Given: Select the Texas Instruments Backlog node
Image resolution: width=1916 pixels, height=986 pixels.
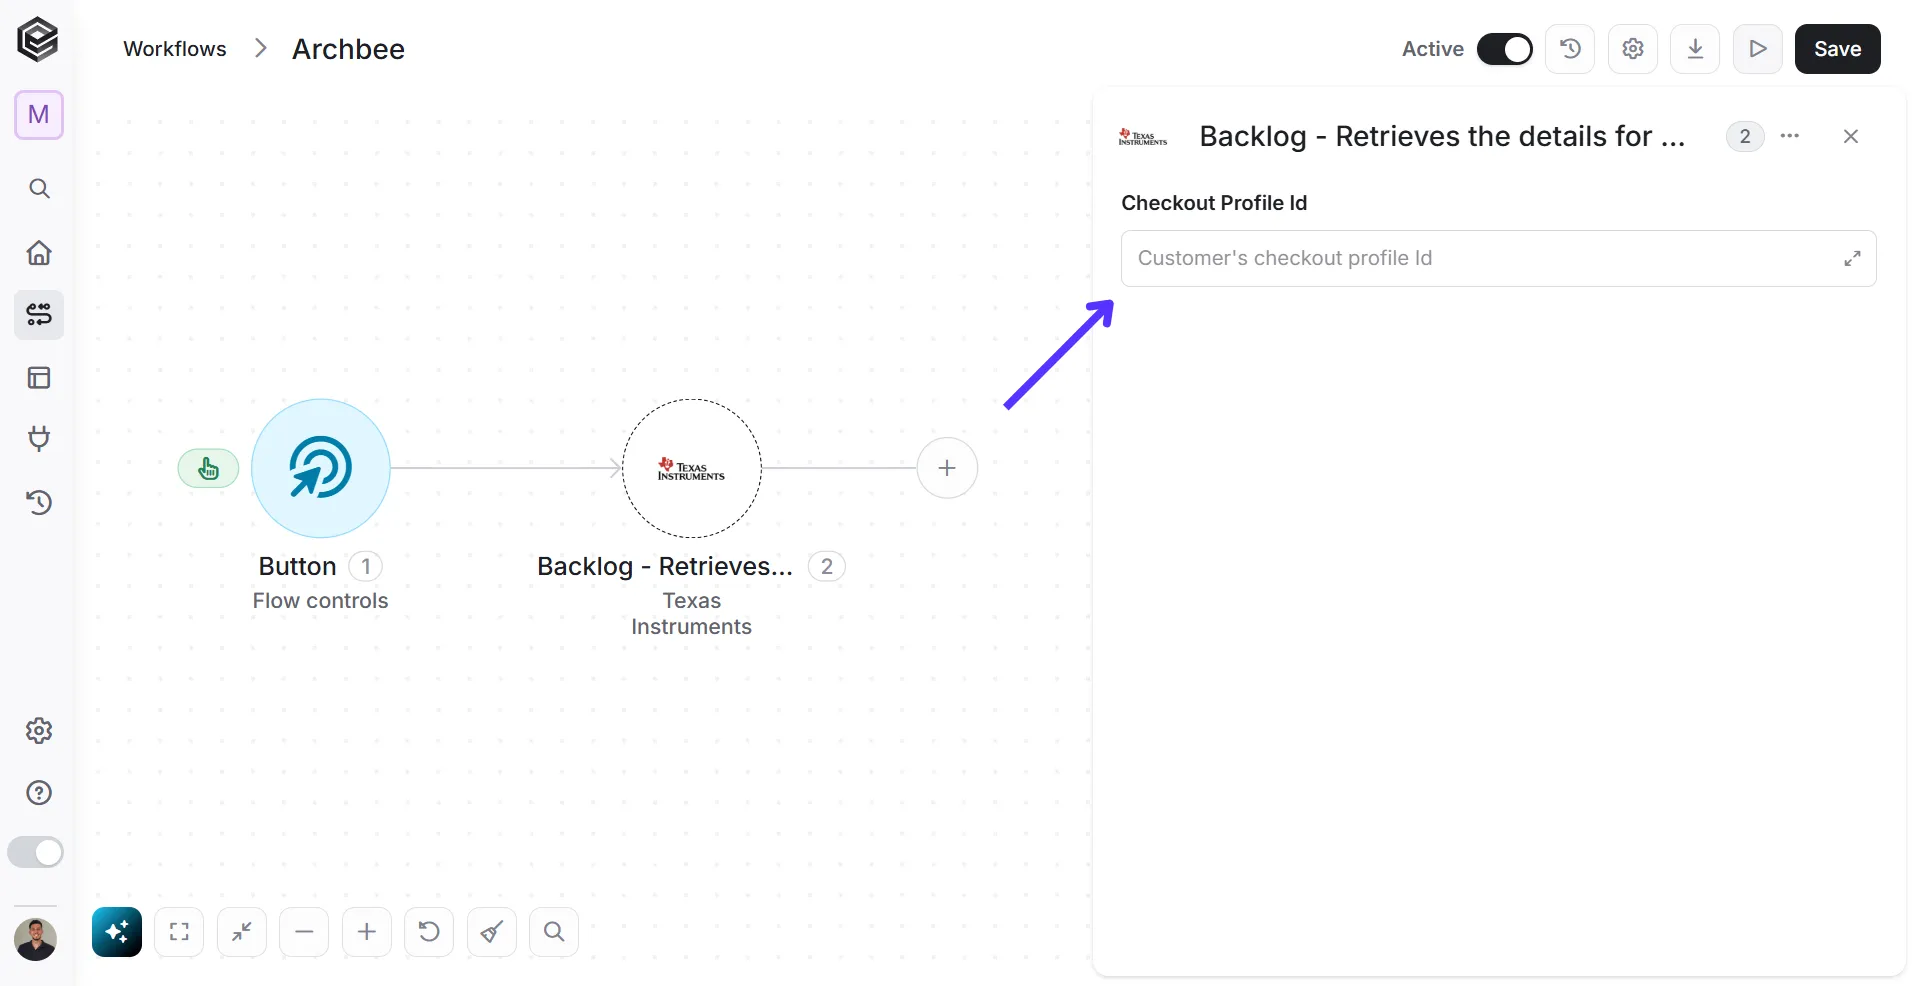Looking at the screenshot, I should click(x=691, y=468).
